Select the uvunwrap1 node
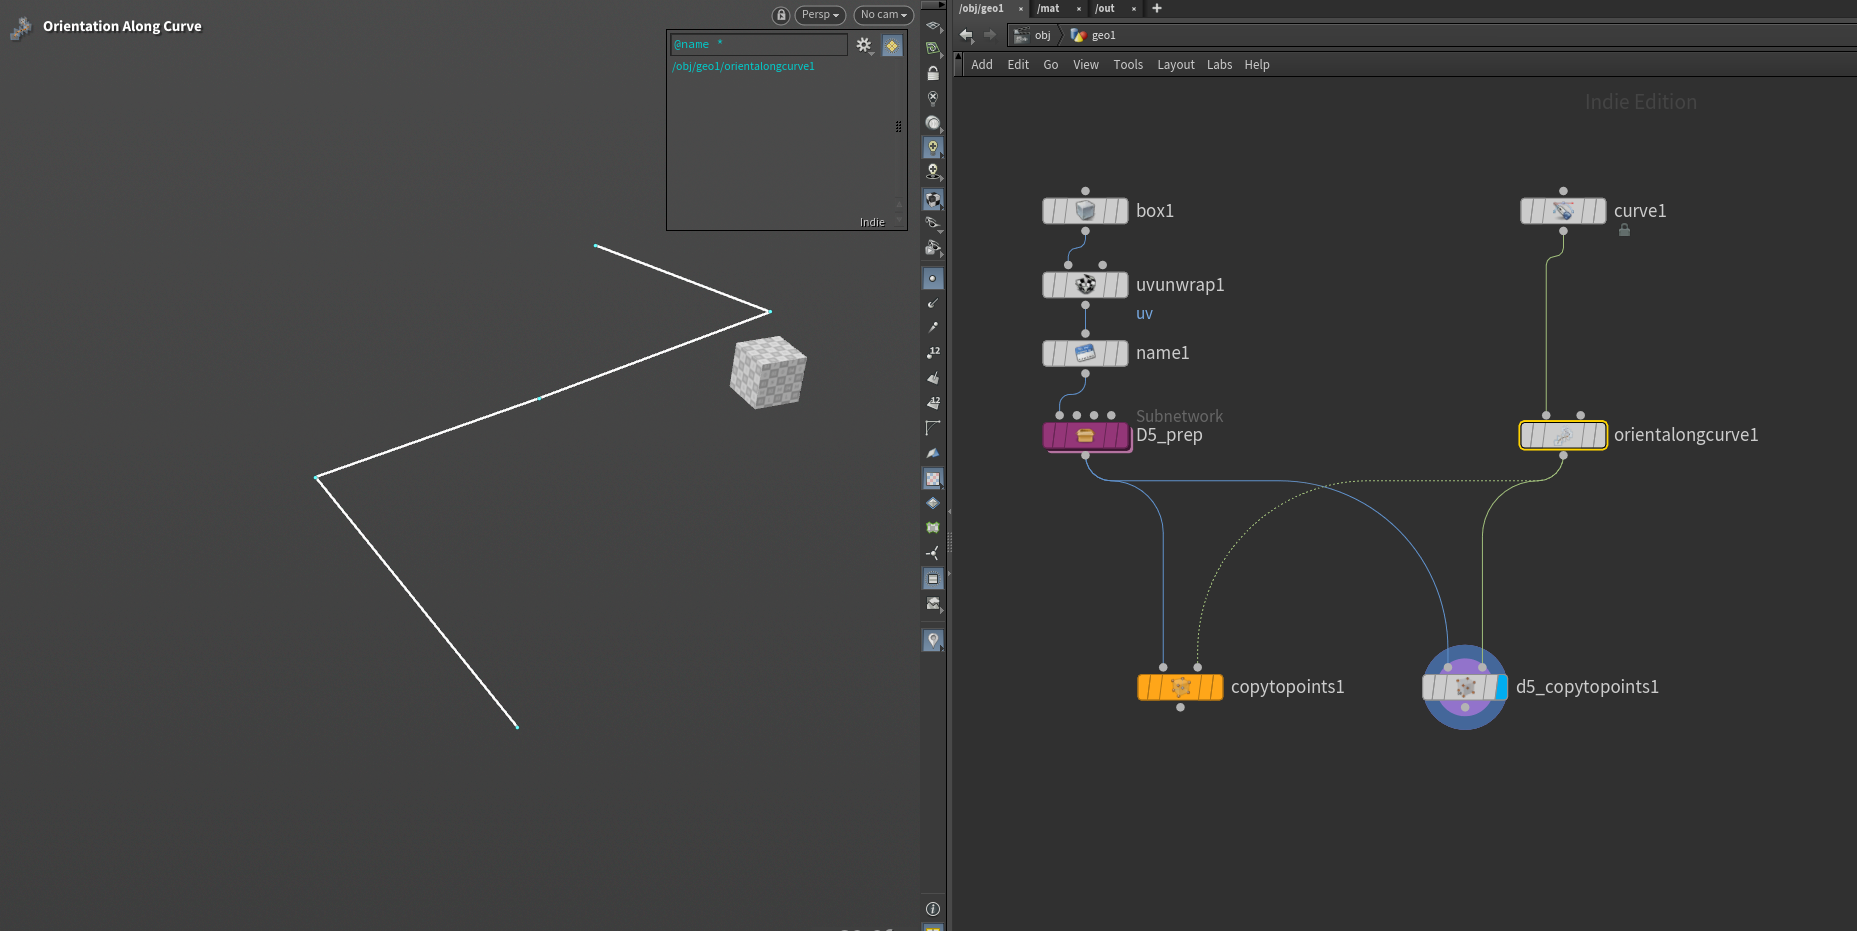 point(1085,285)
